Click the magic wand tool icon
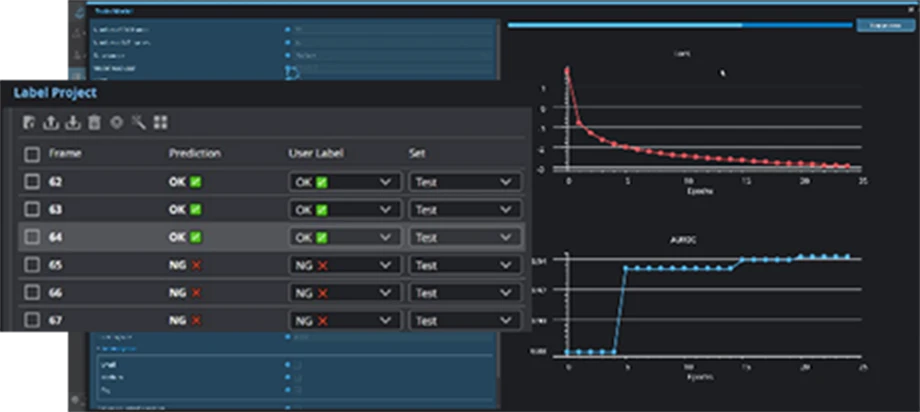Screen dimensions: 920x412 138,122
